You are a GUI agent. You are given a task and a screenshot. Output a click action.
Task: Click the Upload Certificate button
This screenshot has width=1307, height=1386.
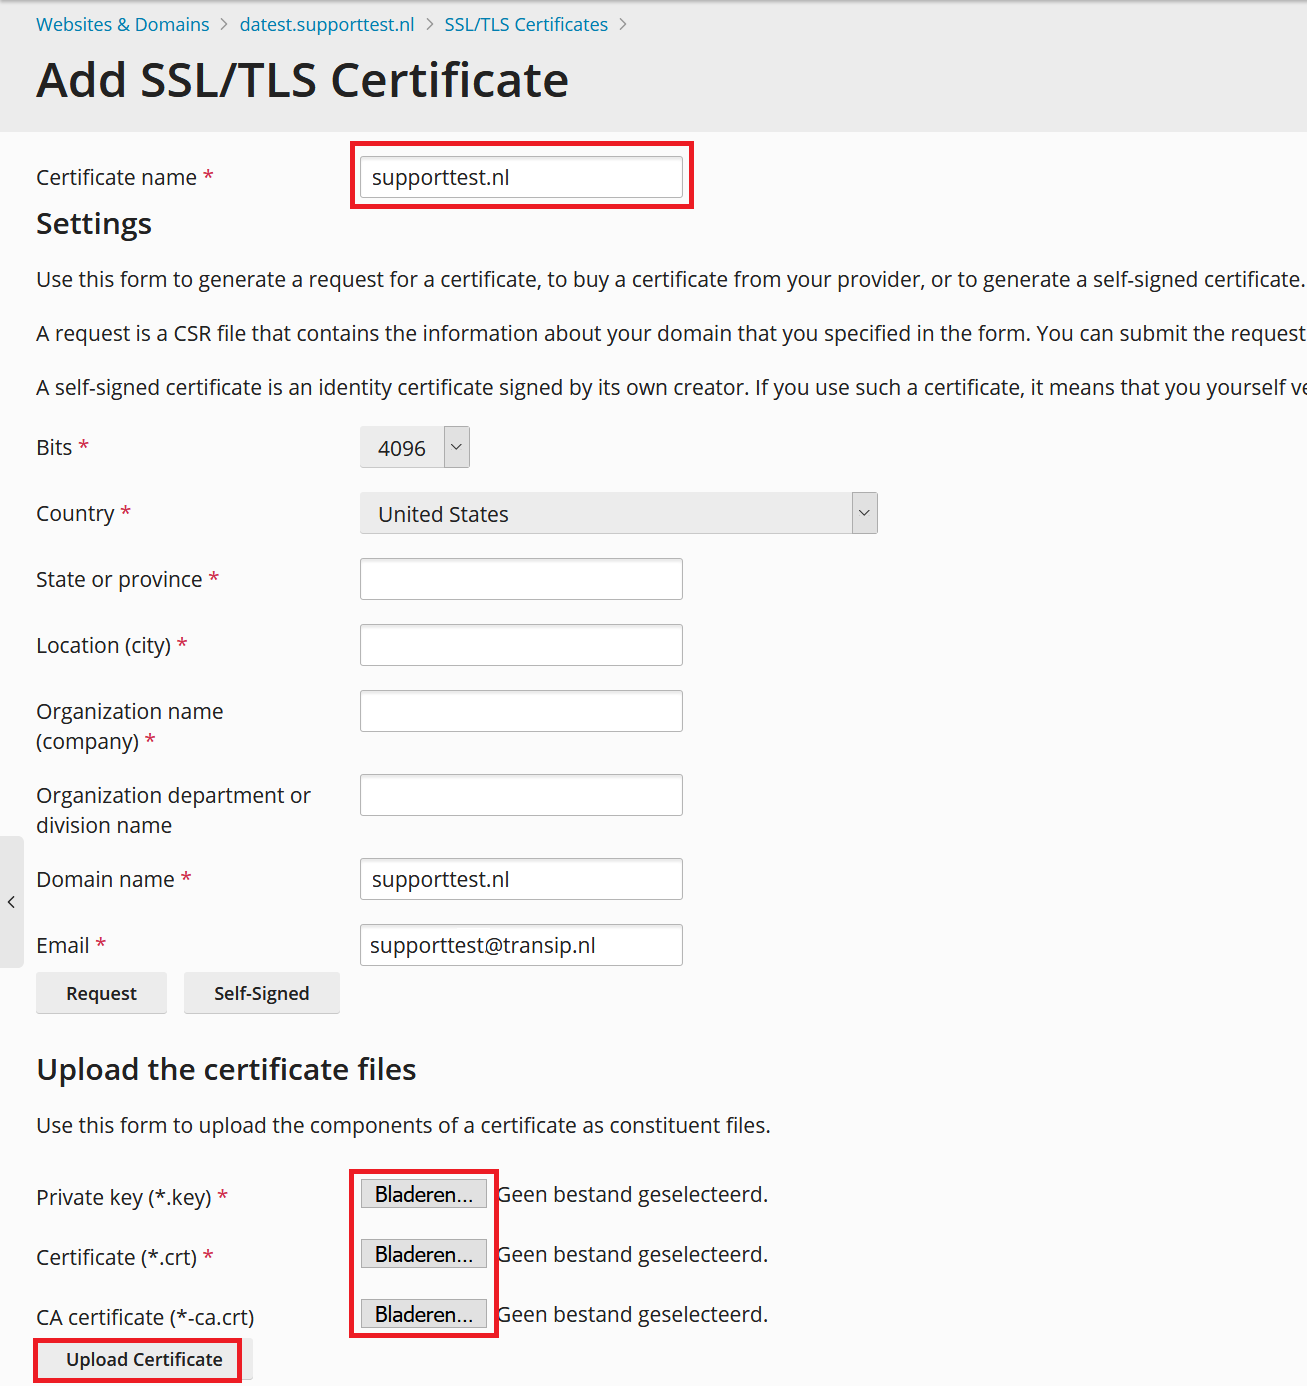click(144, 1359)
